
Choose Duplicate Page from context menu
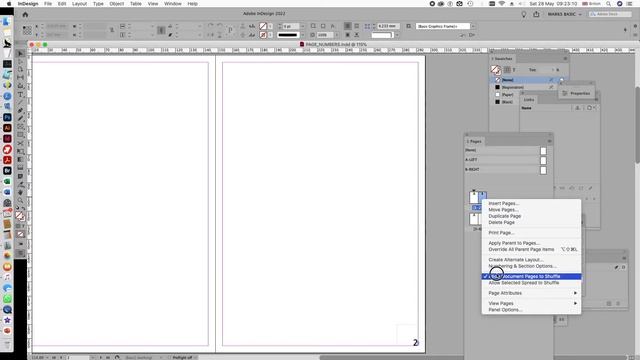click(x=531, y=216)
